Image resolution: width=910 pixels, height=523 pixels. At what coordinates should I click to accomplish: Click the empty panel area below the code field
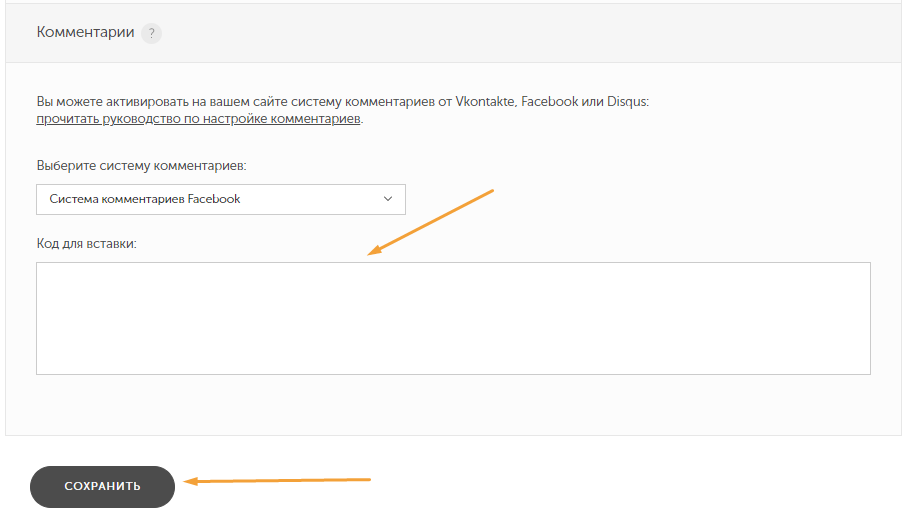tap(453, 405)
